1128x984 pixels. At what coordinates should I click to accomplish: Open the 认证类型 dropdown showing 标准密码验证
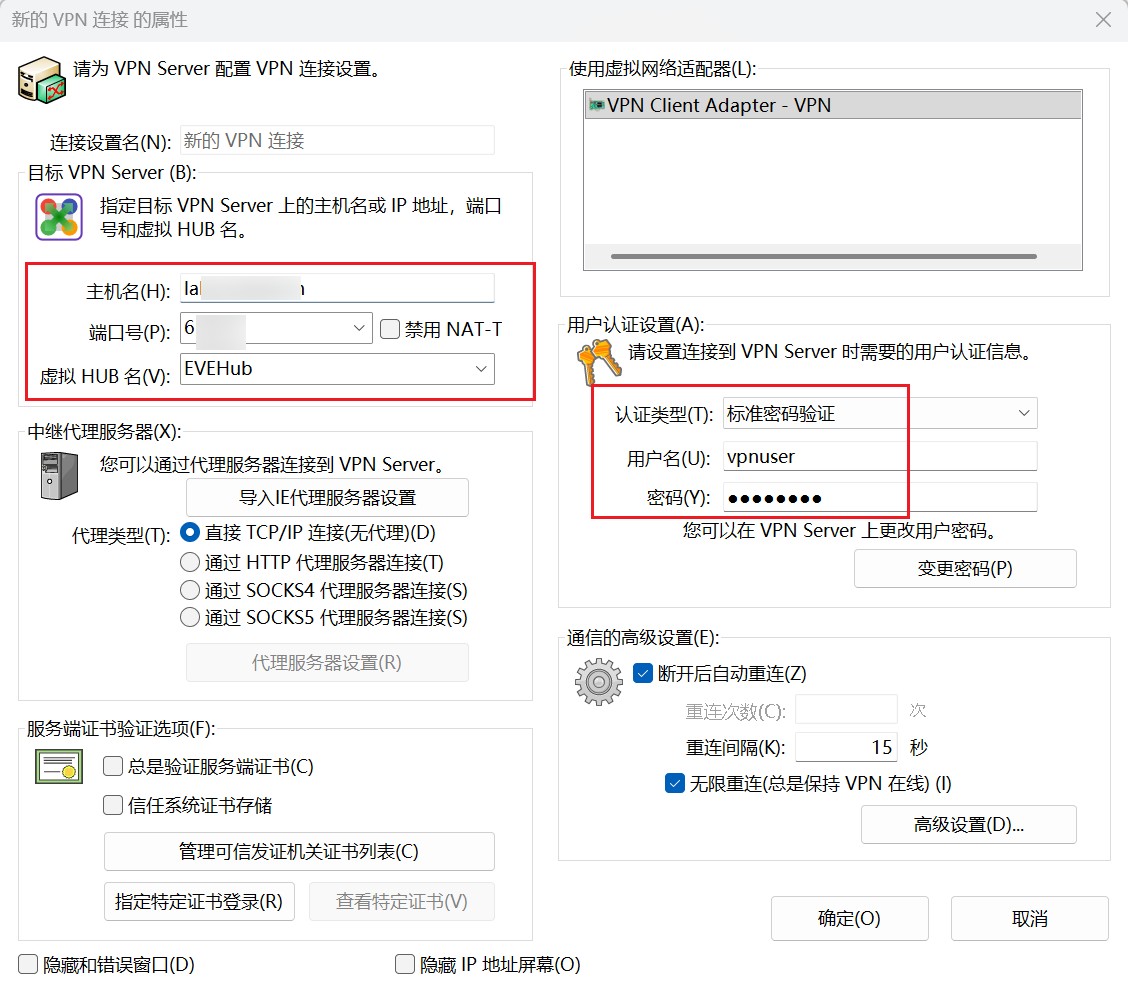(x=1024, y=414)
